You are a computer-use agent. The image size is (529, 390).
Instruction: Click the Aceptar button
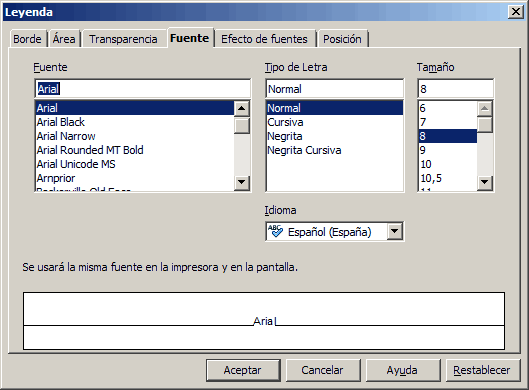tap(243, 370)
